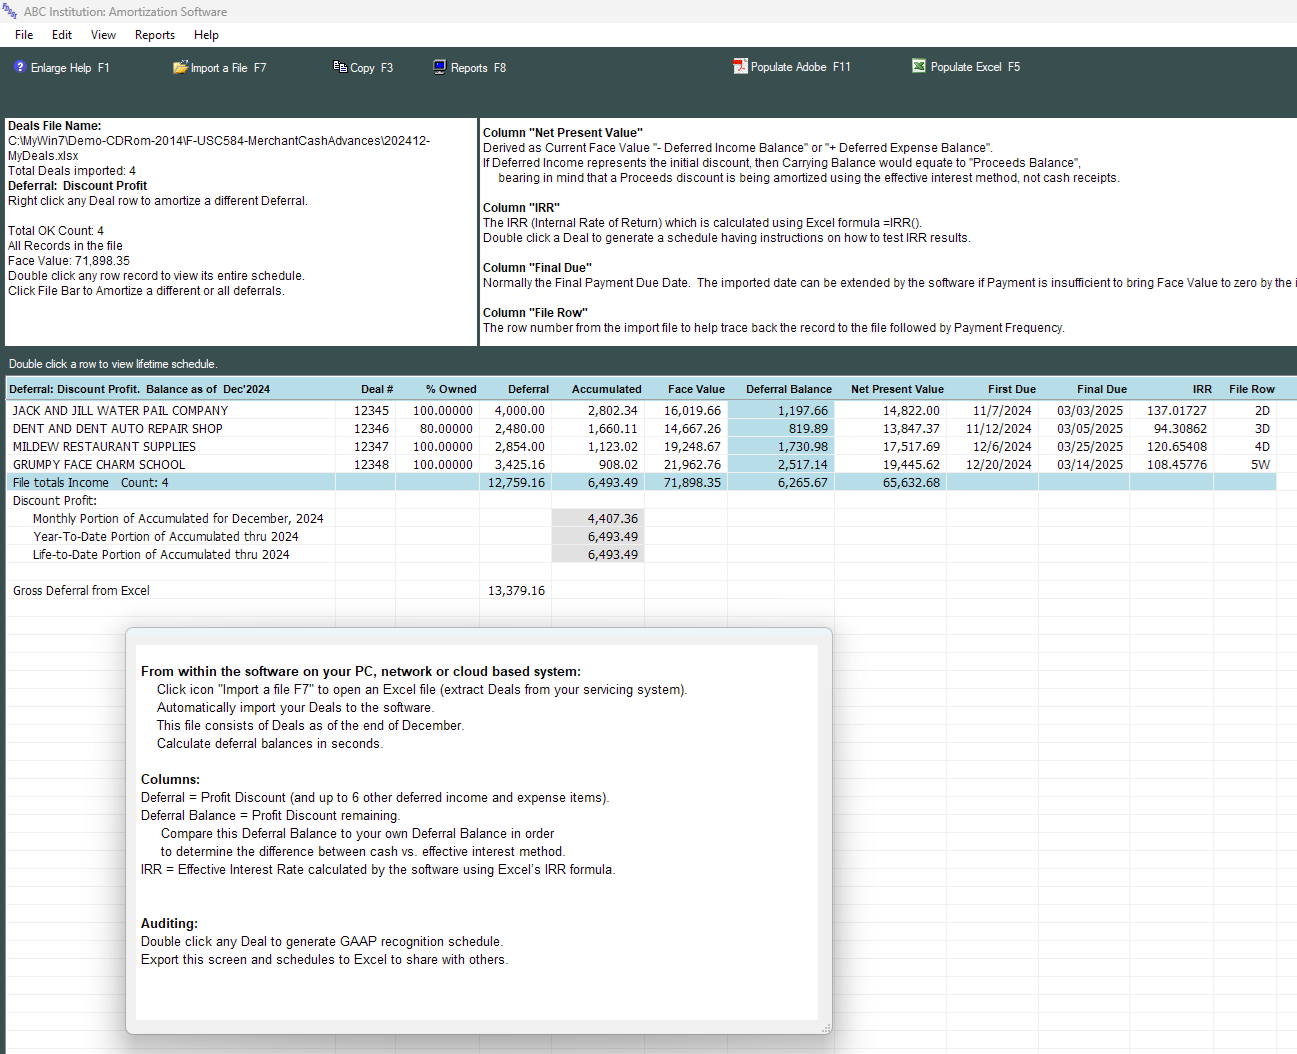Select the GRUMPY FACE CHARM SCHOOL row
1297x1054 pixels.
(641, 464)
